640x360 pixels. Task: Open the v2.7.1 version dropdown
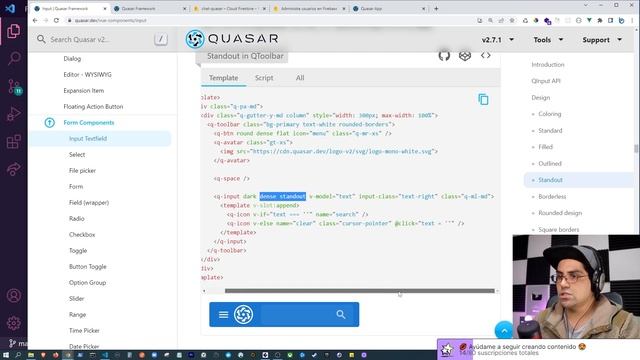tap(498, 40)
